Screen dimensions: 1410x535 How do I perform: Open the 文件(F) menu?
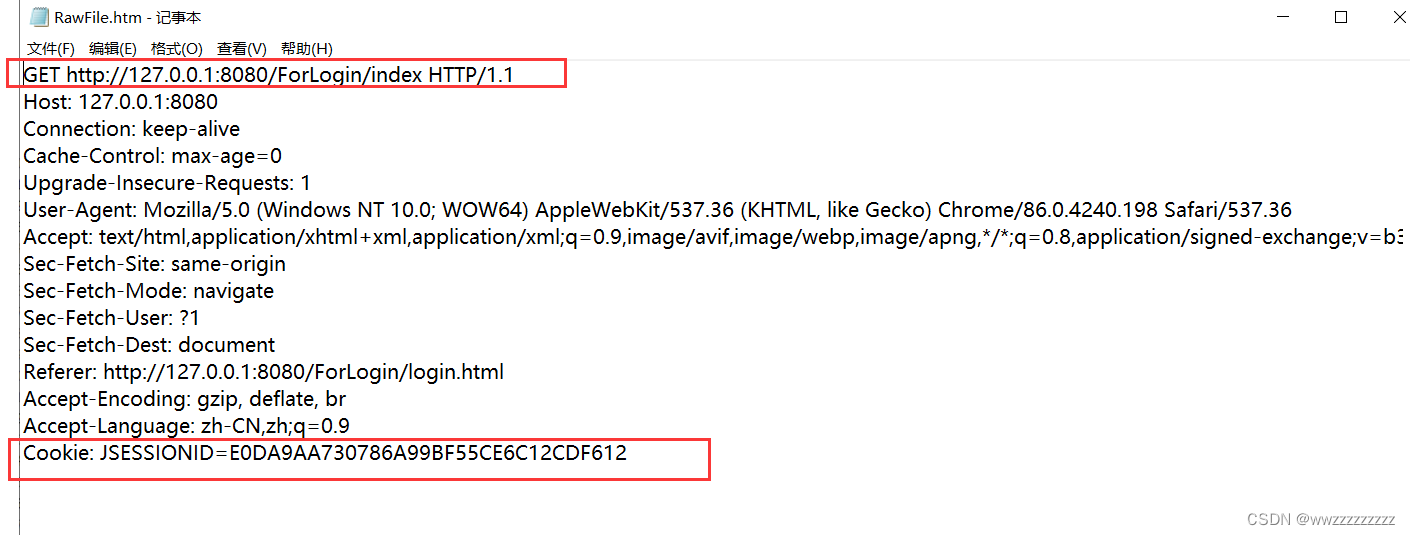click(50, 48)
